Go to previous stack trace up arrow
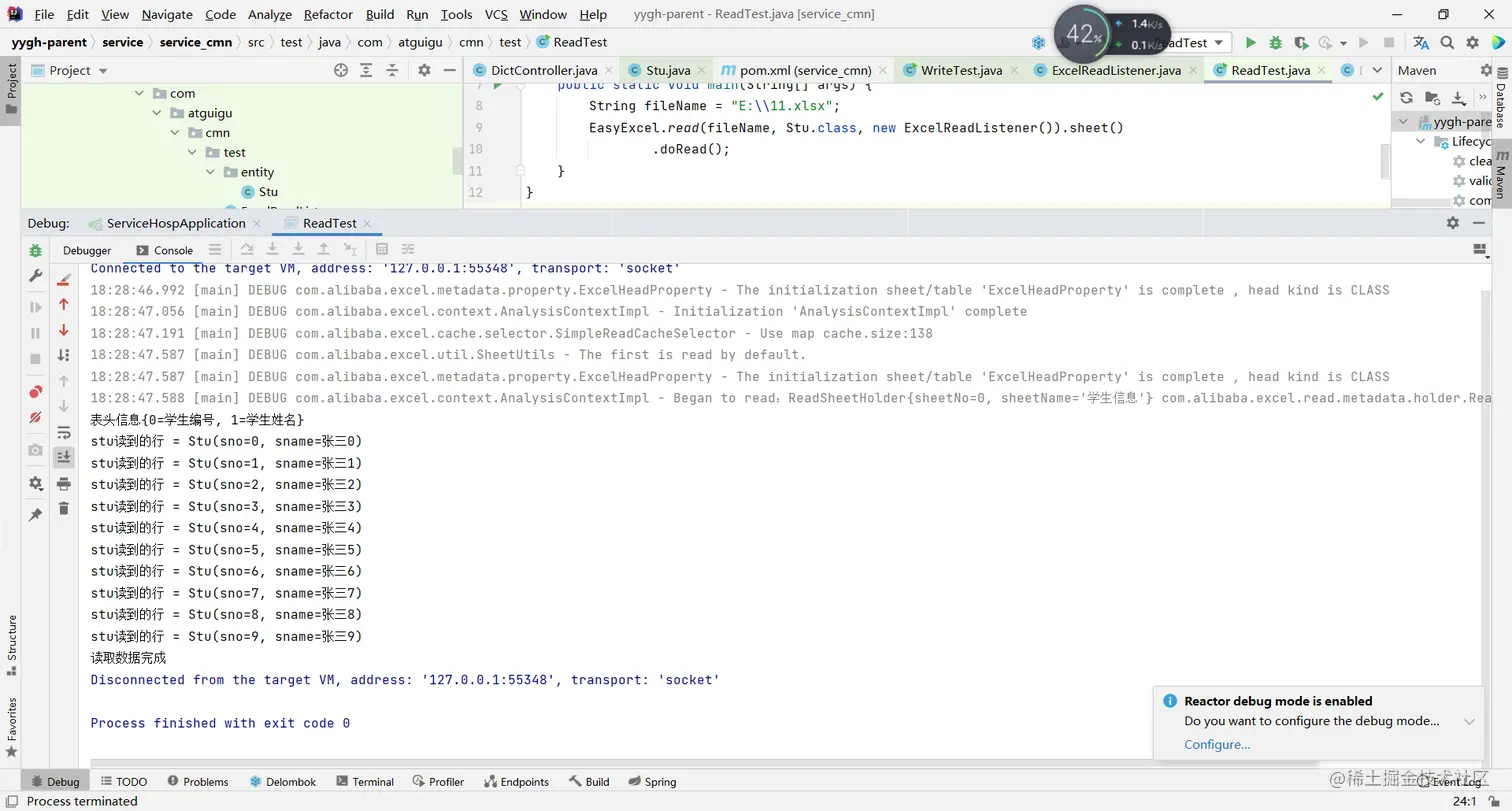This screenshot has height=811, width=1512. click(x=64, y=304)
